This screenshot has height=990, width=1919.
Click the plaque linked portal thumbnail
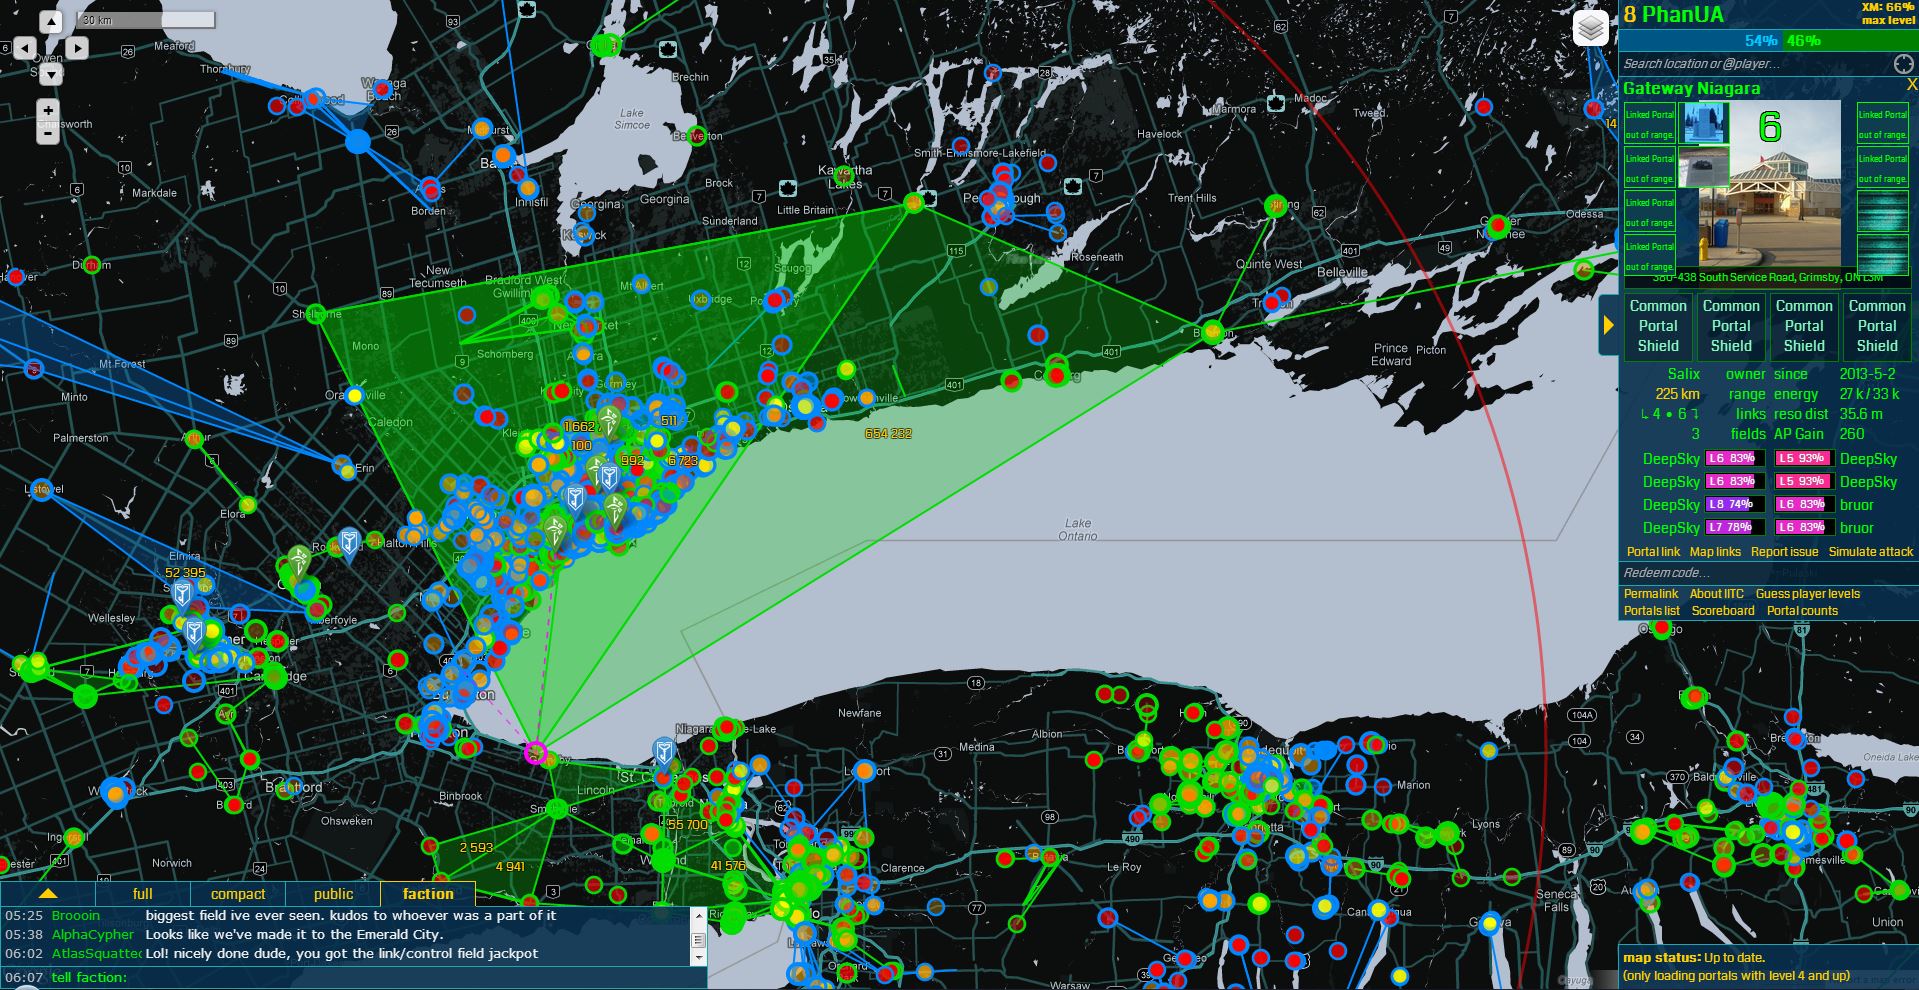[x=1704, y=167]
